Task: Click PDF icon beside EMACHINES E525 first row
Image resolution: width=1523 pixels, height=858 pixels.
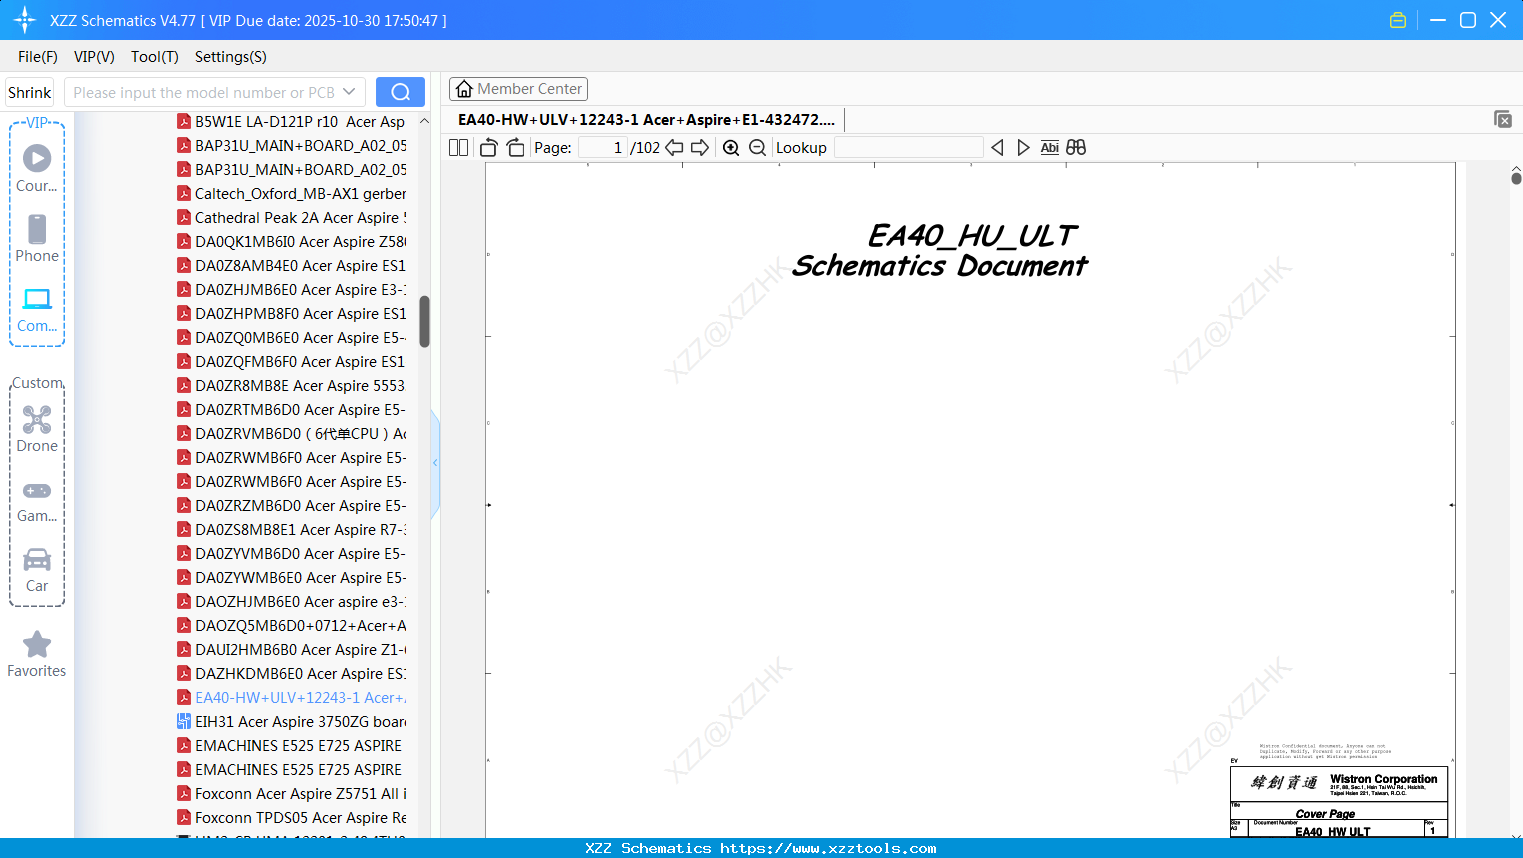Action: [x=184, y=745]
